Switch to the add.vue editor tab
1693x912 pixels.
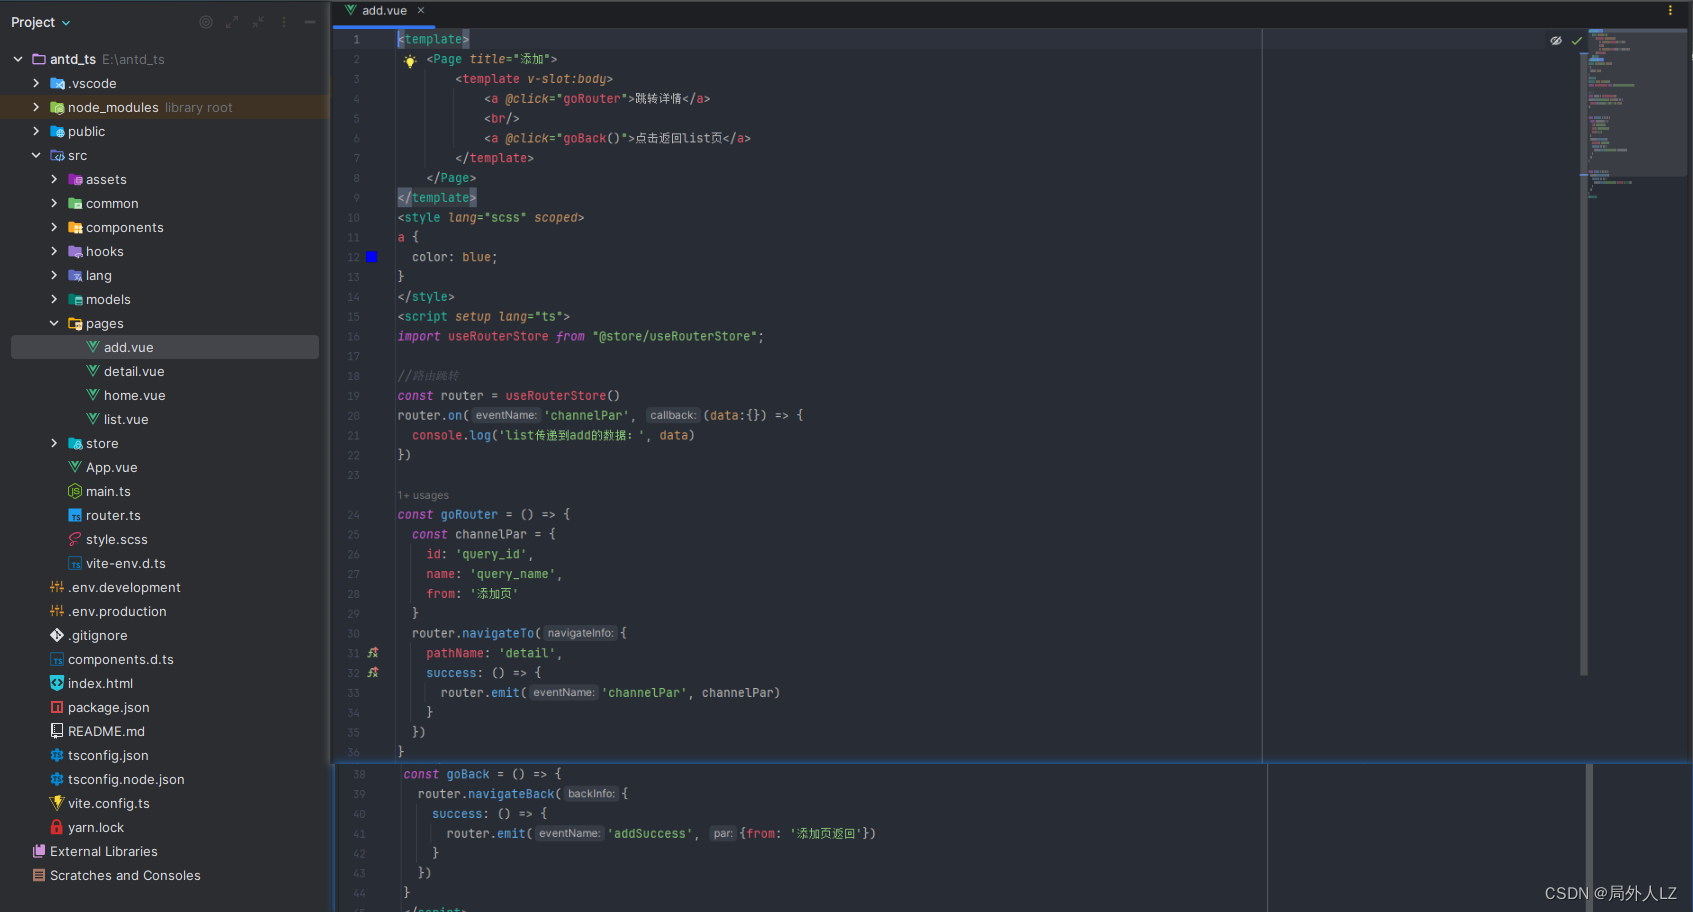(x=384, y=11)
